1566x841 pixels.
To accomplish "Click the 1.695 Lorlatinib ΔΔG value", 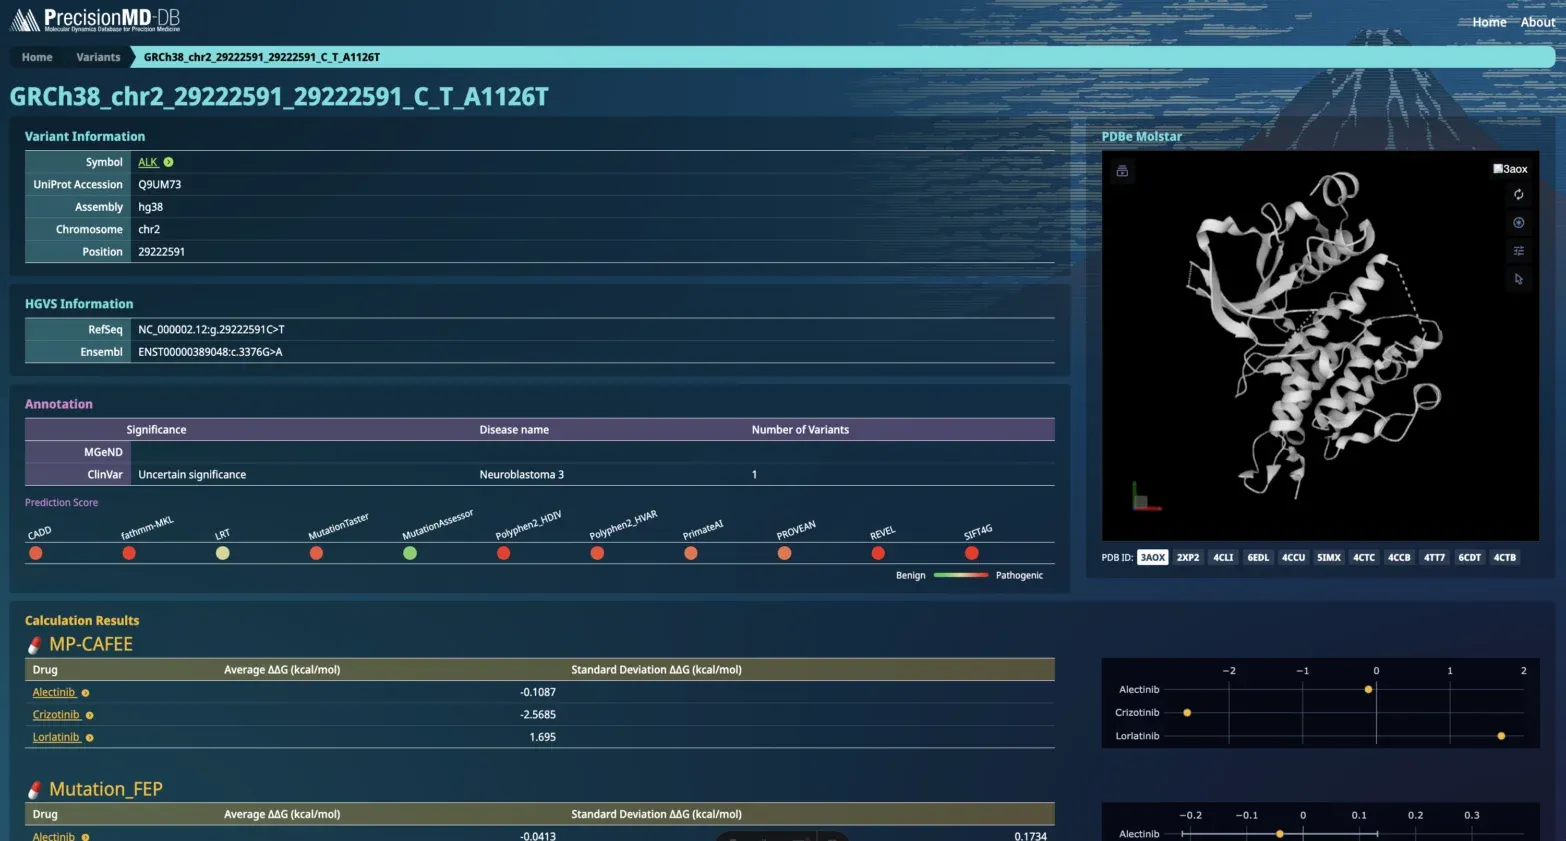I will click(543, 737).
